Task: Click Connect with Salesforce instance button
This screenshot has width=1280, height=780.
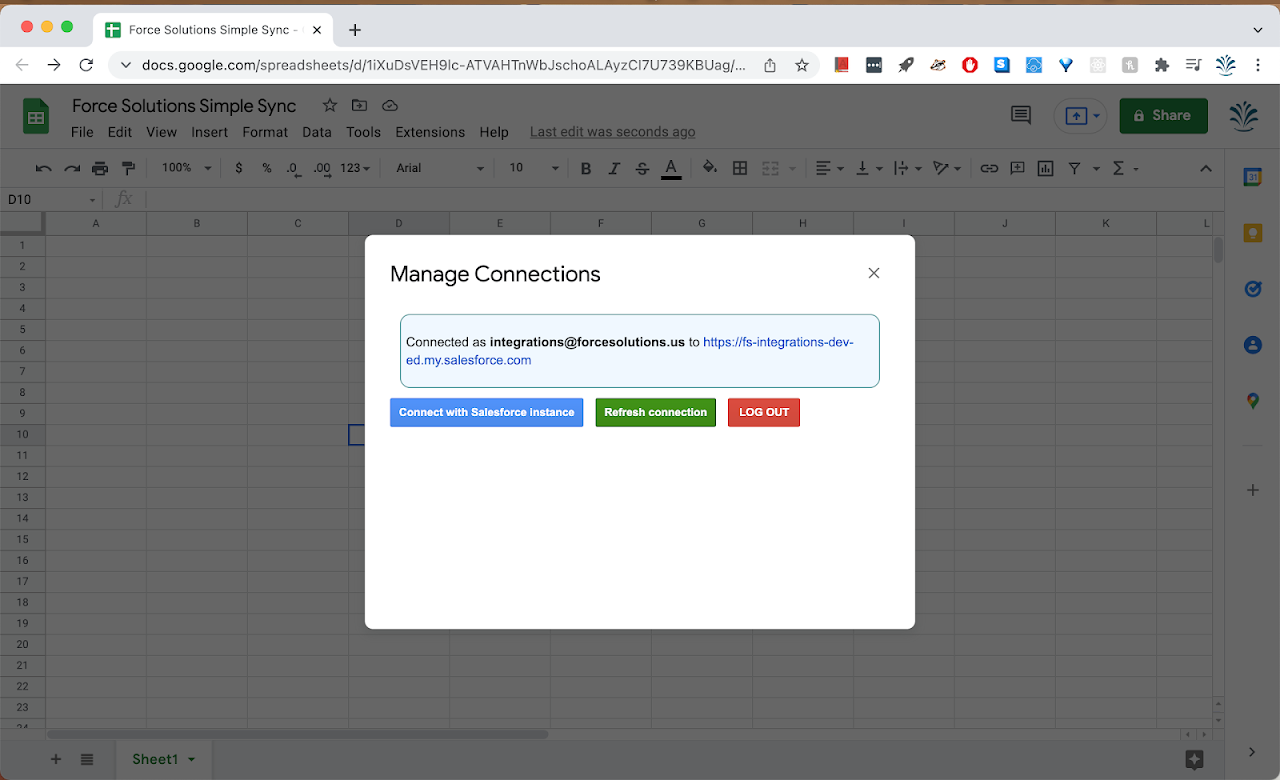Action: [x=487, y=412]
